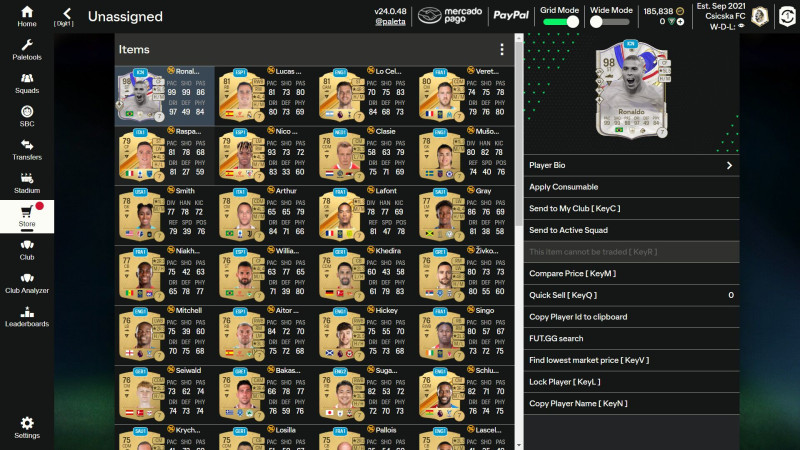Open the Club section

point(27,250)
